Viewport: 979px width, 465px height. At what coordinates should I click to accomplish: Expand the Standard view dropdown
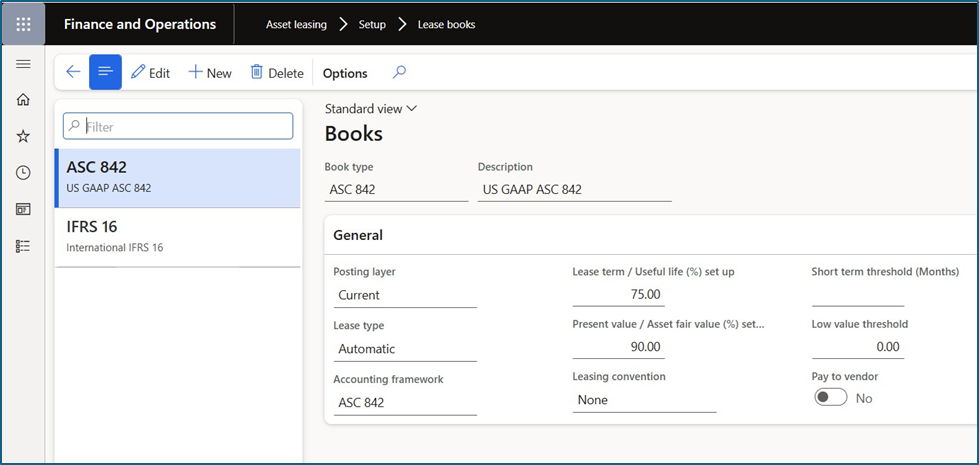(371, 109)
